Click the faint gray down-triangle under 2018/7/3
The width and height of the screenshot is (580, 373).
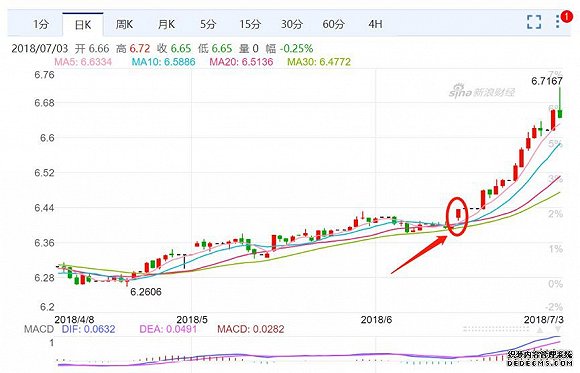coord(558,329)
